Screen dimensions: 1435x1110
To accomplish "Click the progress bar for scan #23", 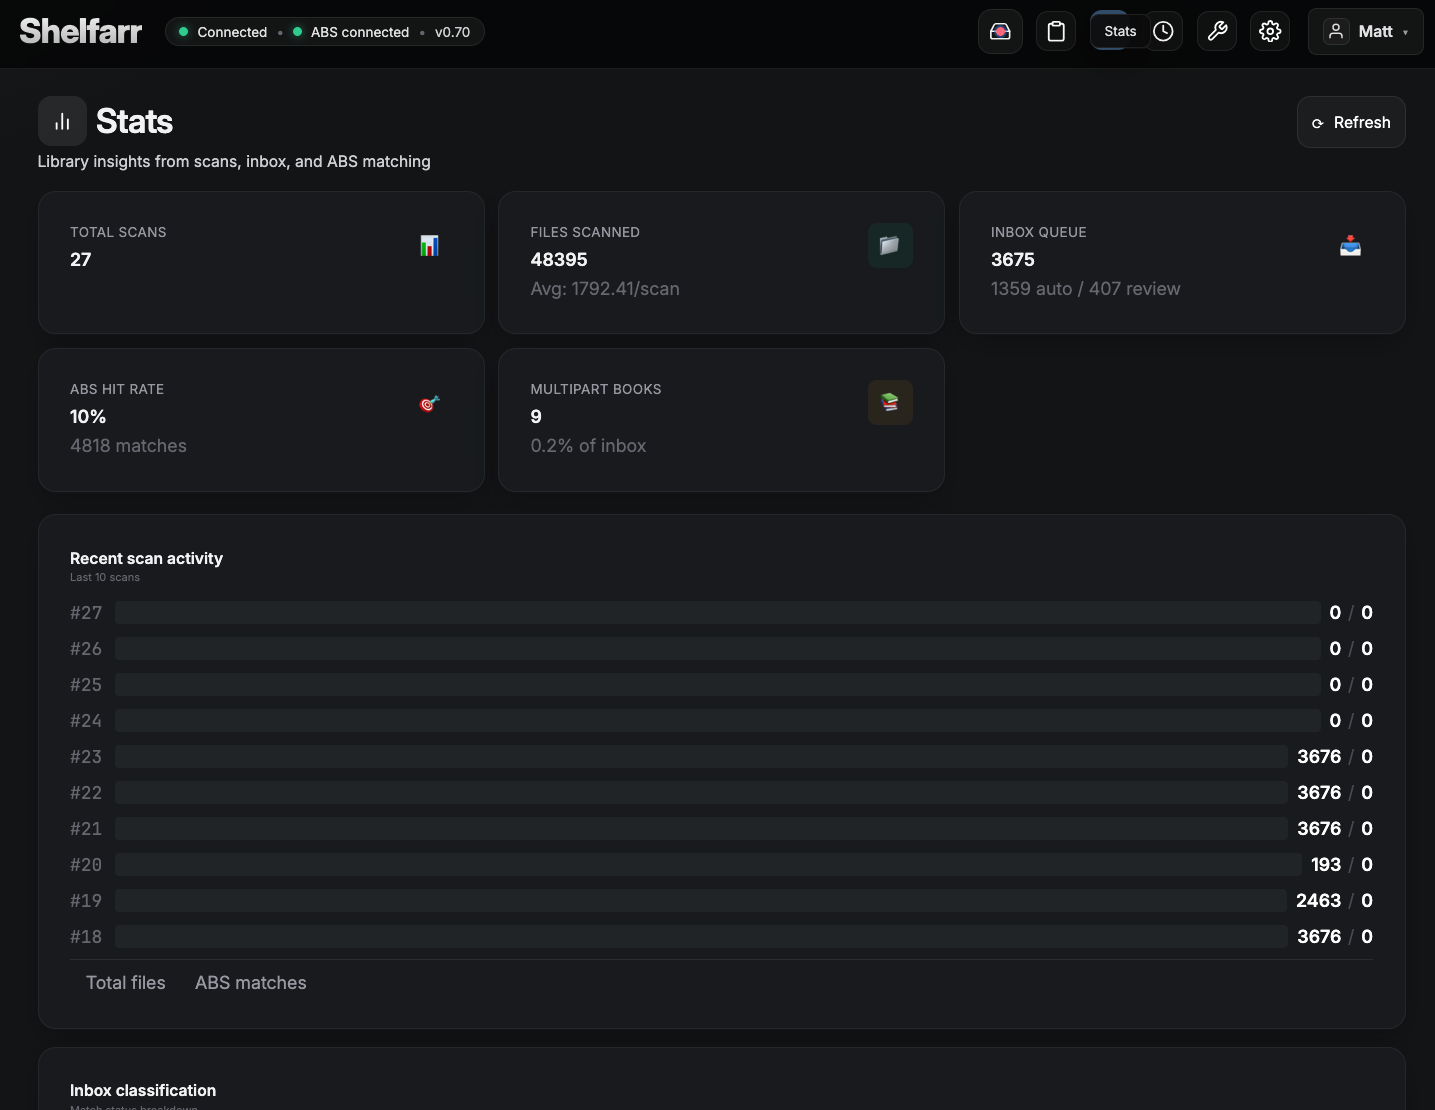I will pos(700,757).
